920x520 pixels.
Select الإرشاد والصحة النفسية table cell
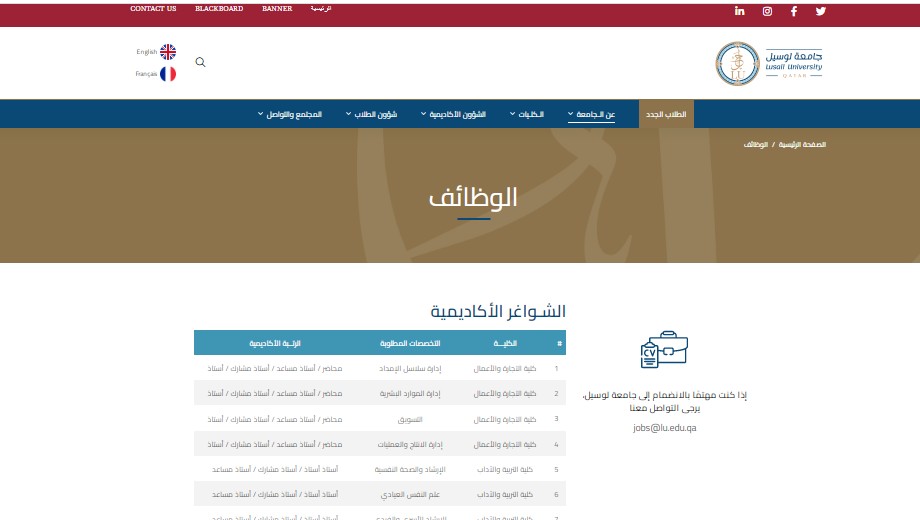click(x=410, y=470)
